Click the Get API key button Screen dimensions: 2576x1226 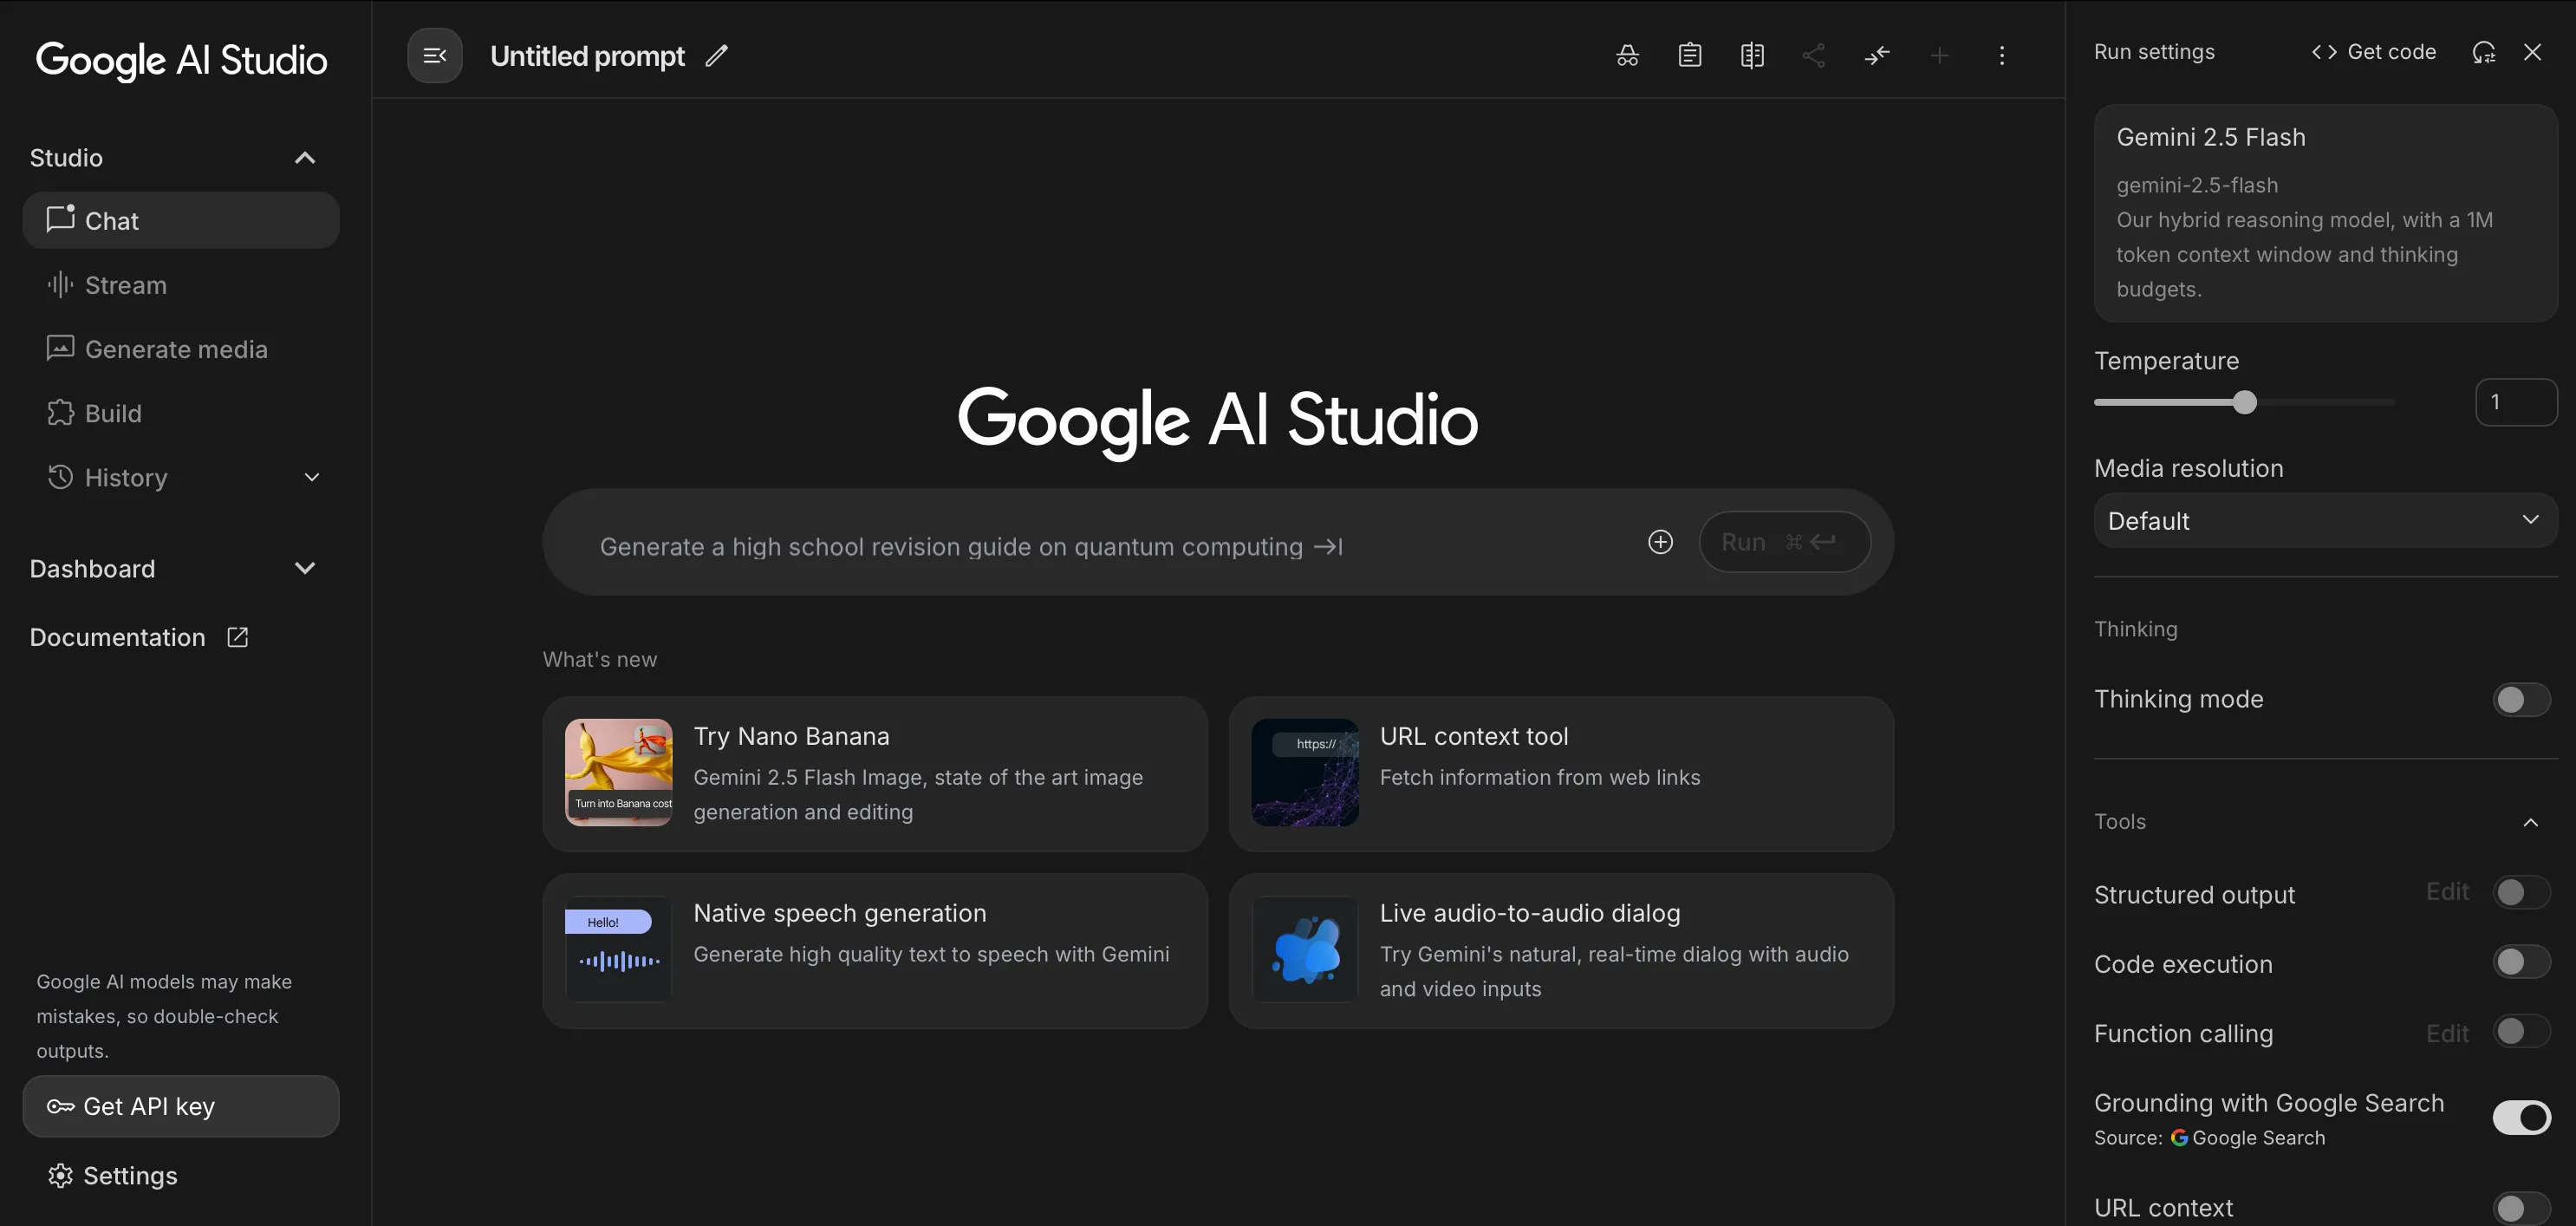pyautogui.click(x=180, y=1106)
